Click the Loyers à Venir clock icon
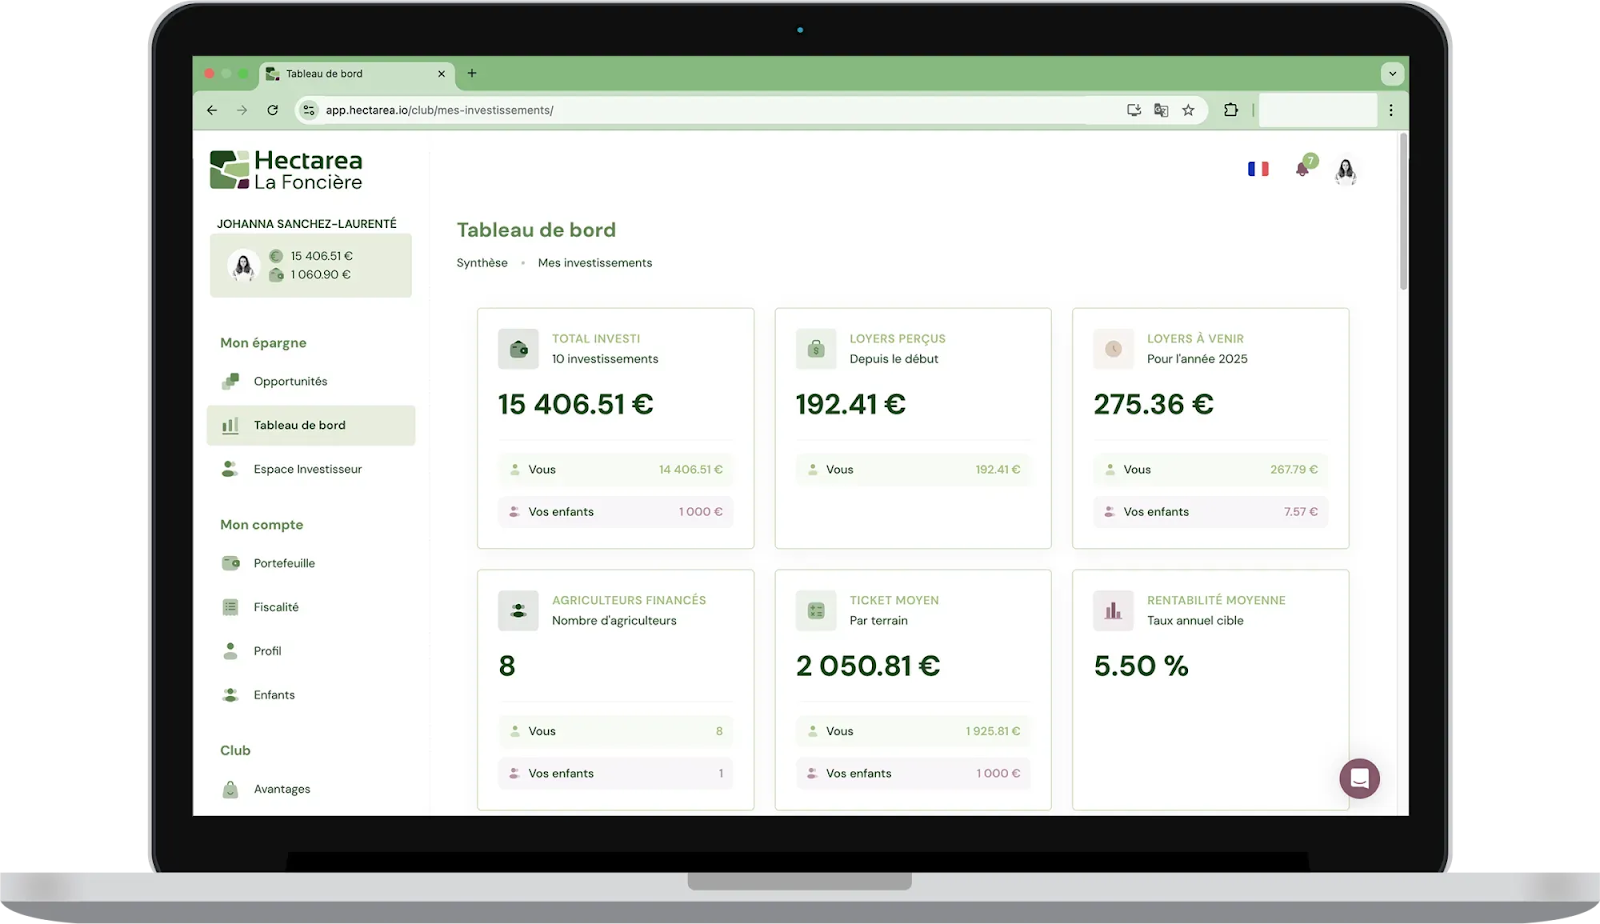1600x924 pixels. point(1113,349)
